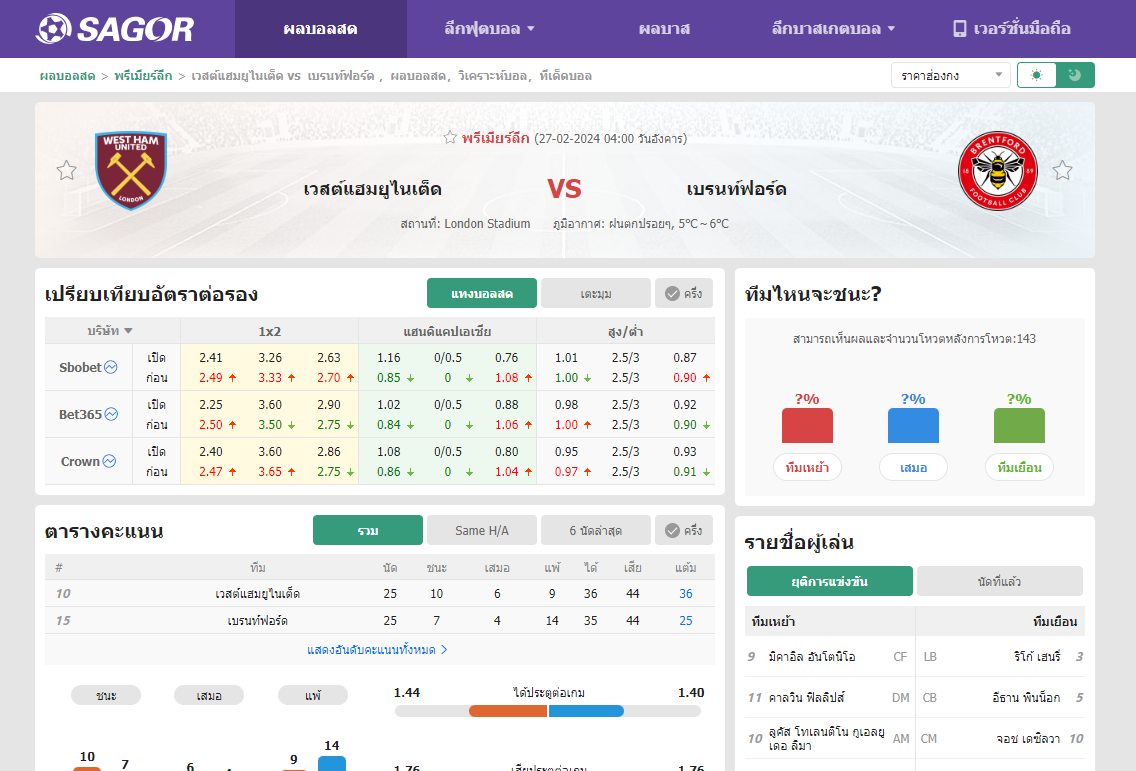The image size is (1136, 771).
Task: Click Brentford points 25
Action: click(685, 620)
